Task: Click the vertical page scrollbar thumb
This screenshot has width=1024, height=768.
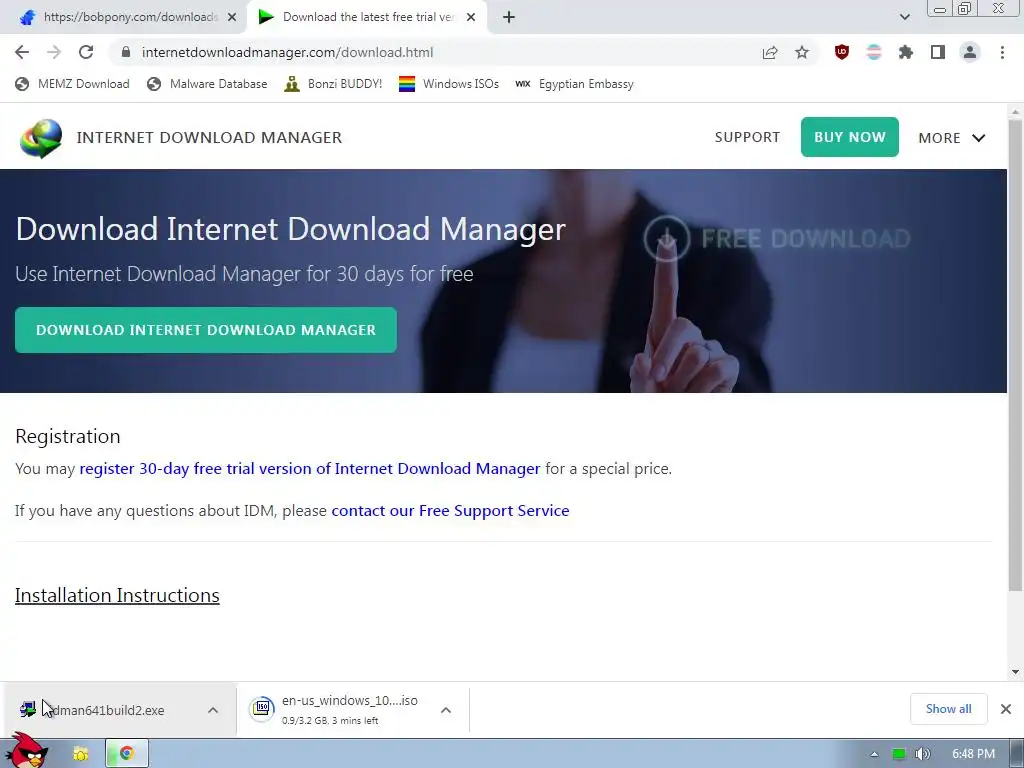Action: click(x=1015, y=355)
